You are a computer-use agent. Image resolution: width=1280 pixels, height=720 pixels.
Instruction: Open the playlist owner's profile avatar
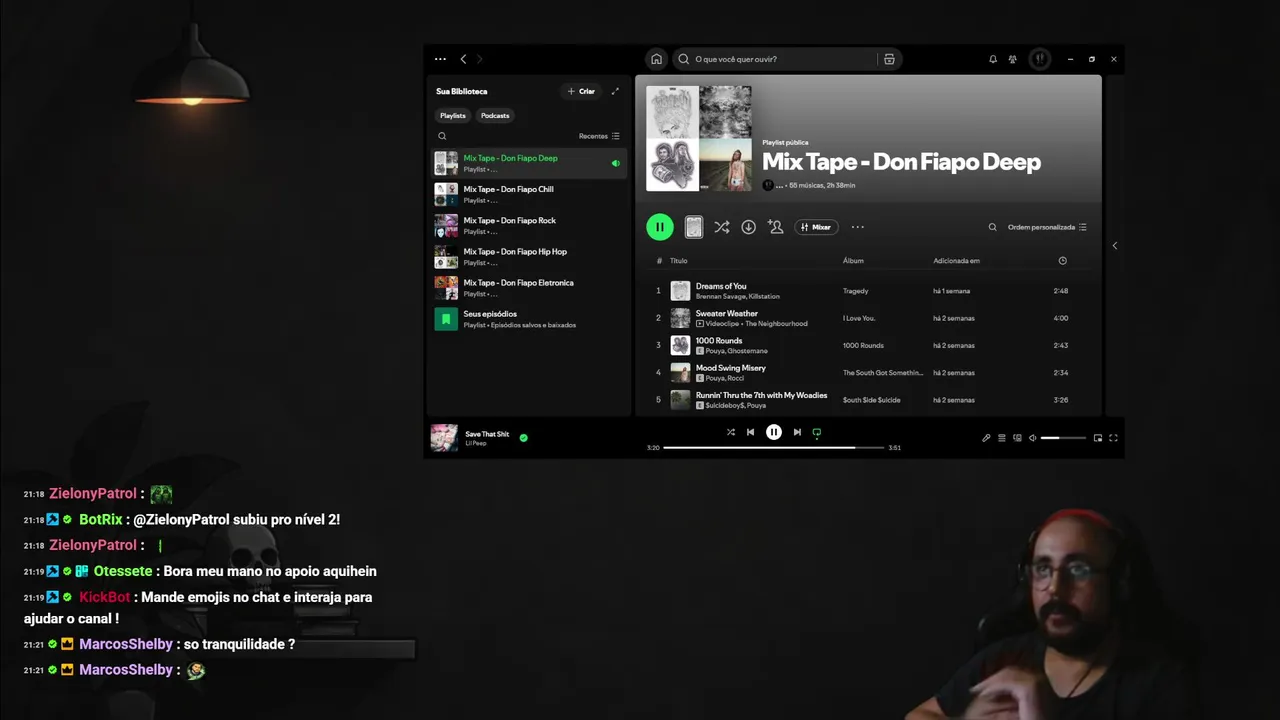pyautogui.click(x=768, y=186)
